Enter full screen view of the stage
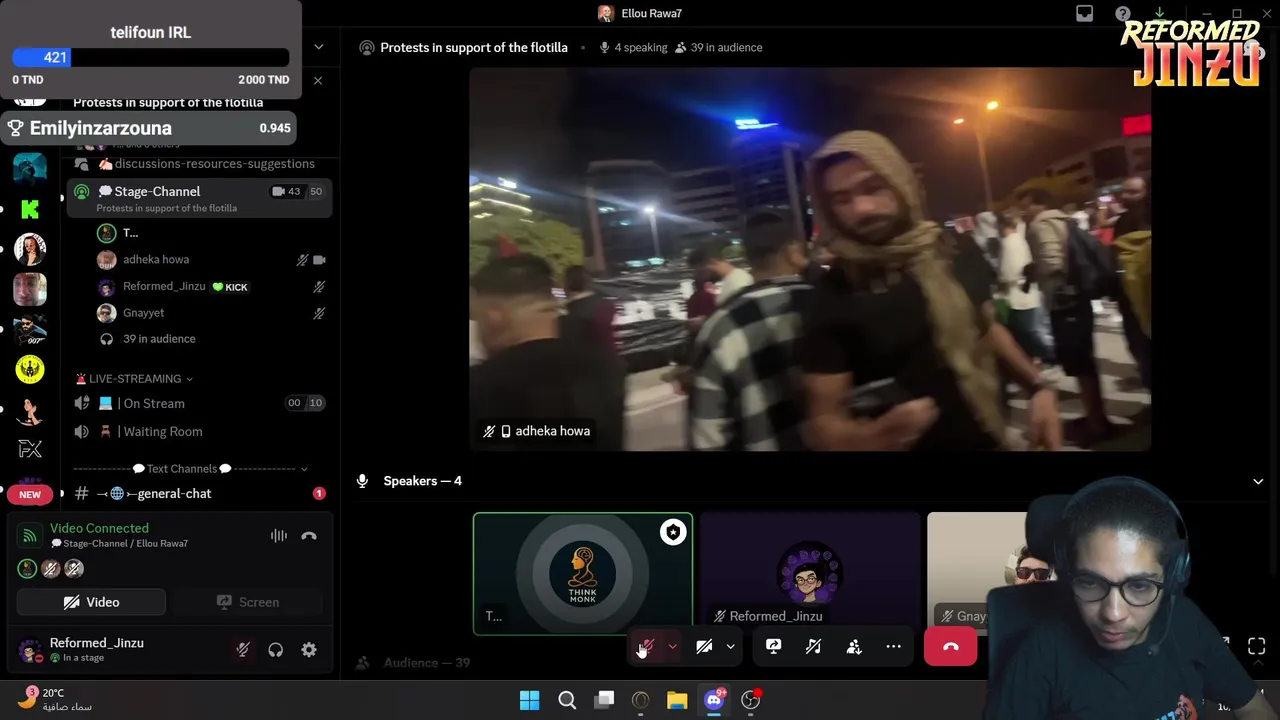The image size is (1280, 720). [1256, 647]
